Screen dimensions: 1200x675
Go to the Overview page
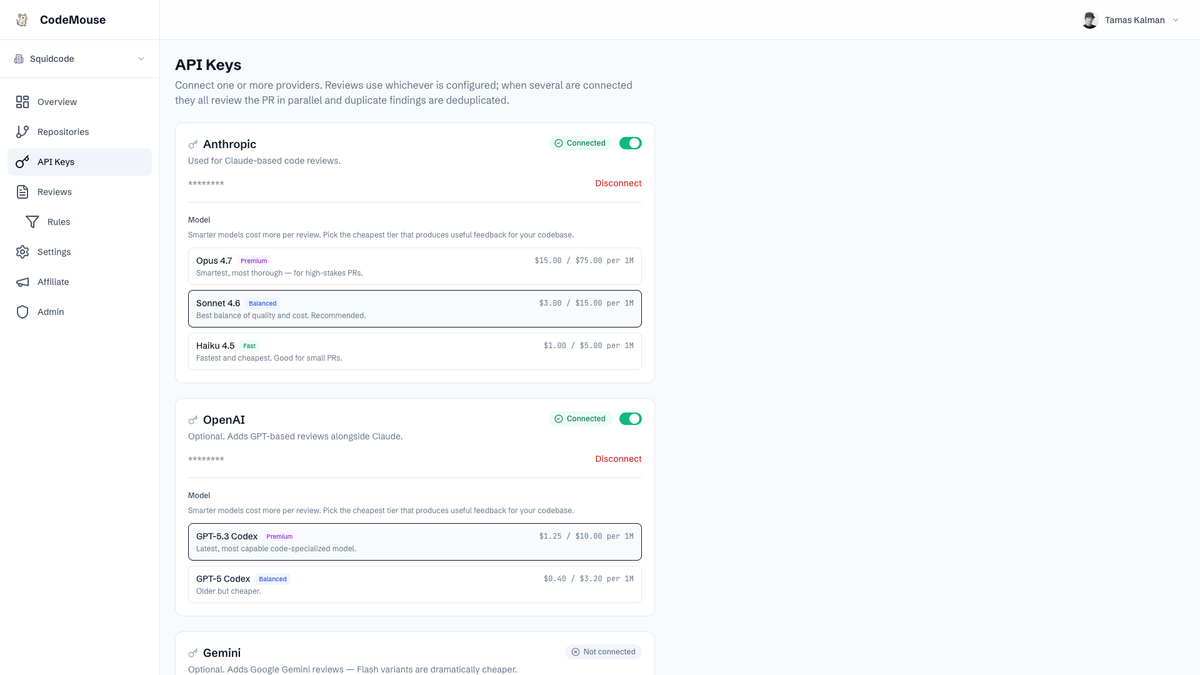click(80, 102)
